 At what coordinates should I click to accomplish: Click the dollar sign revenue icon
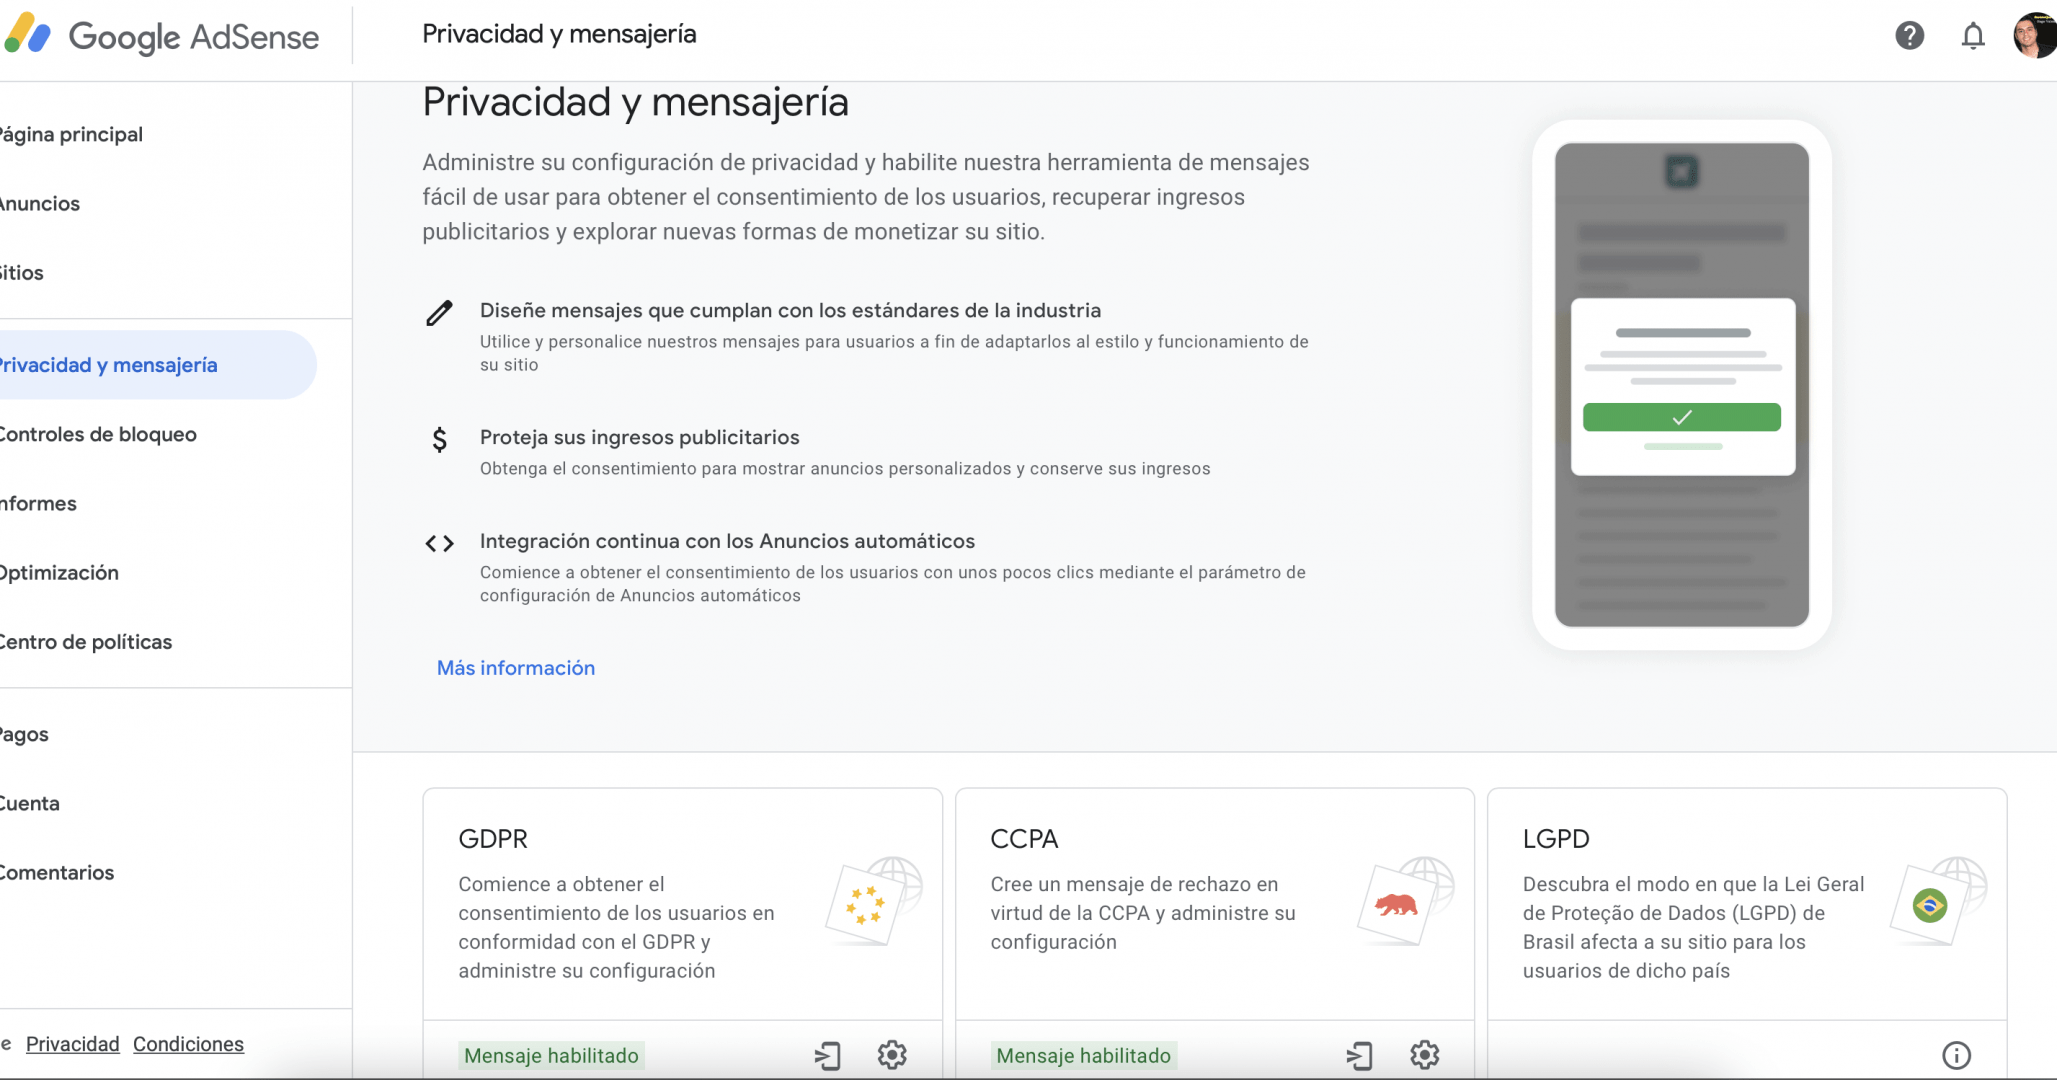439,440
